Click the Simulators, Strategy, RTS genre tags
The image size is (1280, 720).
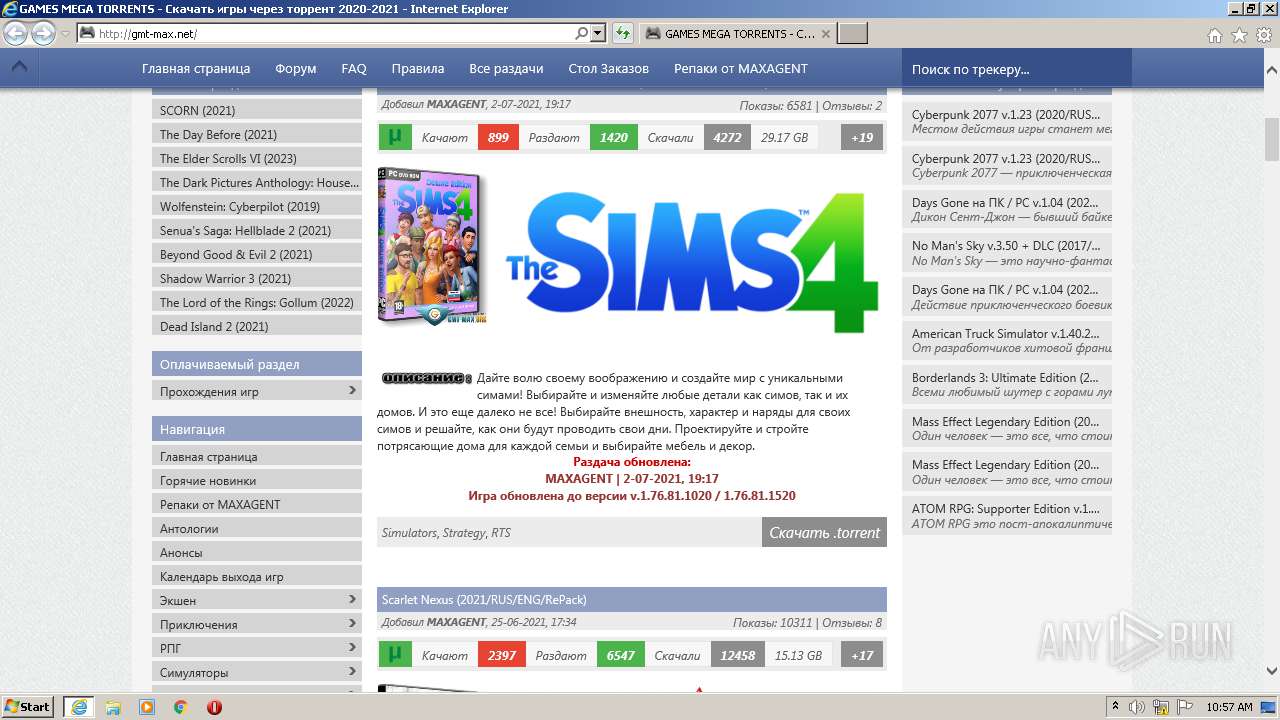click(446, 533)
